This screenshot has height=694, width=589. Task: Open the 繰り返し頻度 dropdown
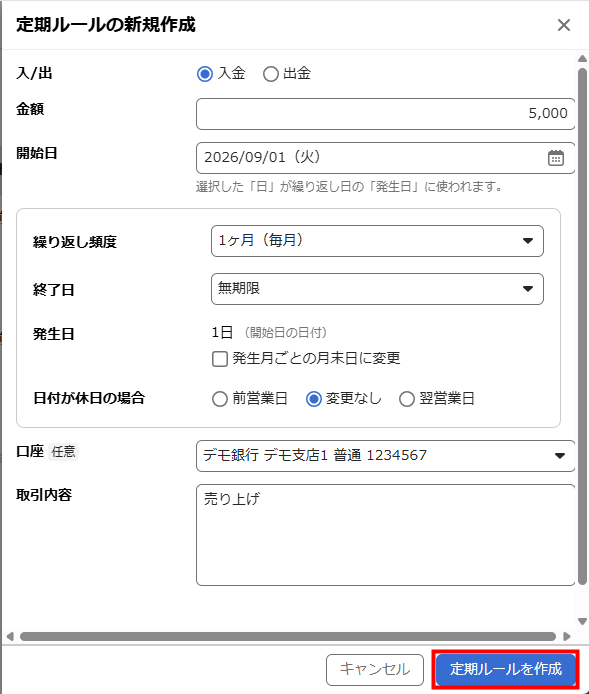[377, 241]
